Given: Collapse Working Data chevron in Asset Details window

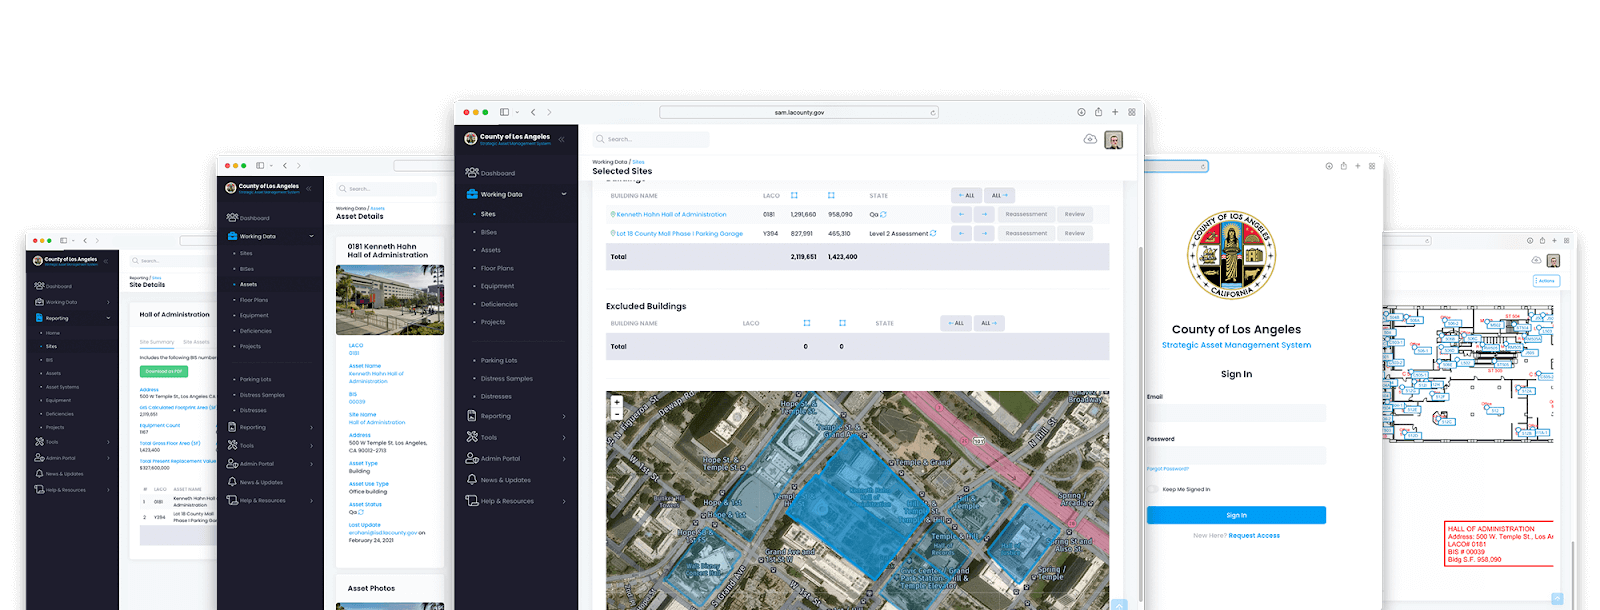Looking at the screenshot, I should (x=311, y=236).
